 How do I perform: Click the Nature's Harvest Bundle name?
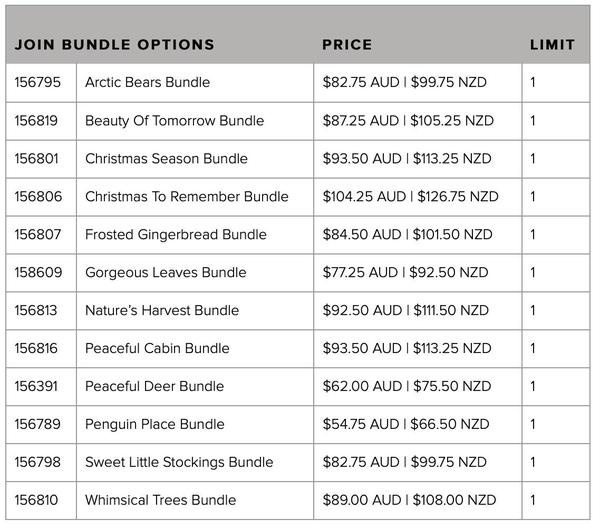pyautogui.click(x=162, y=311)
